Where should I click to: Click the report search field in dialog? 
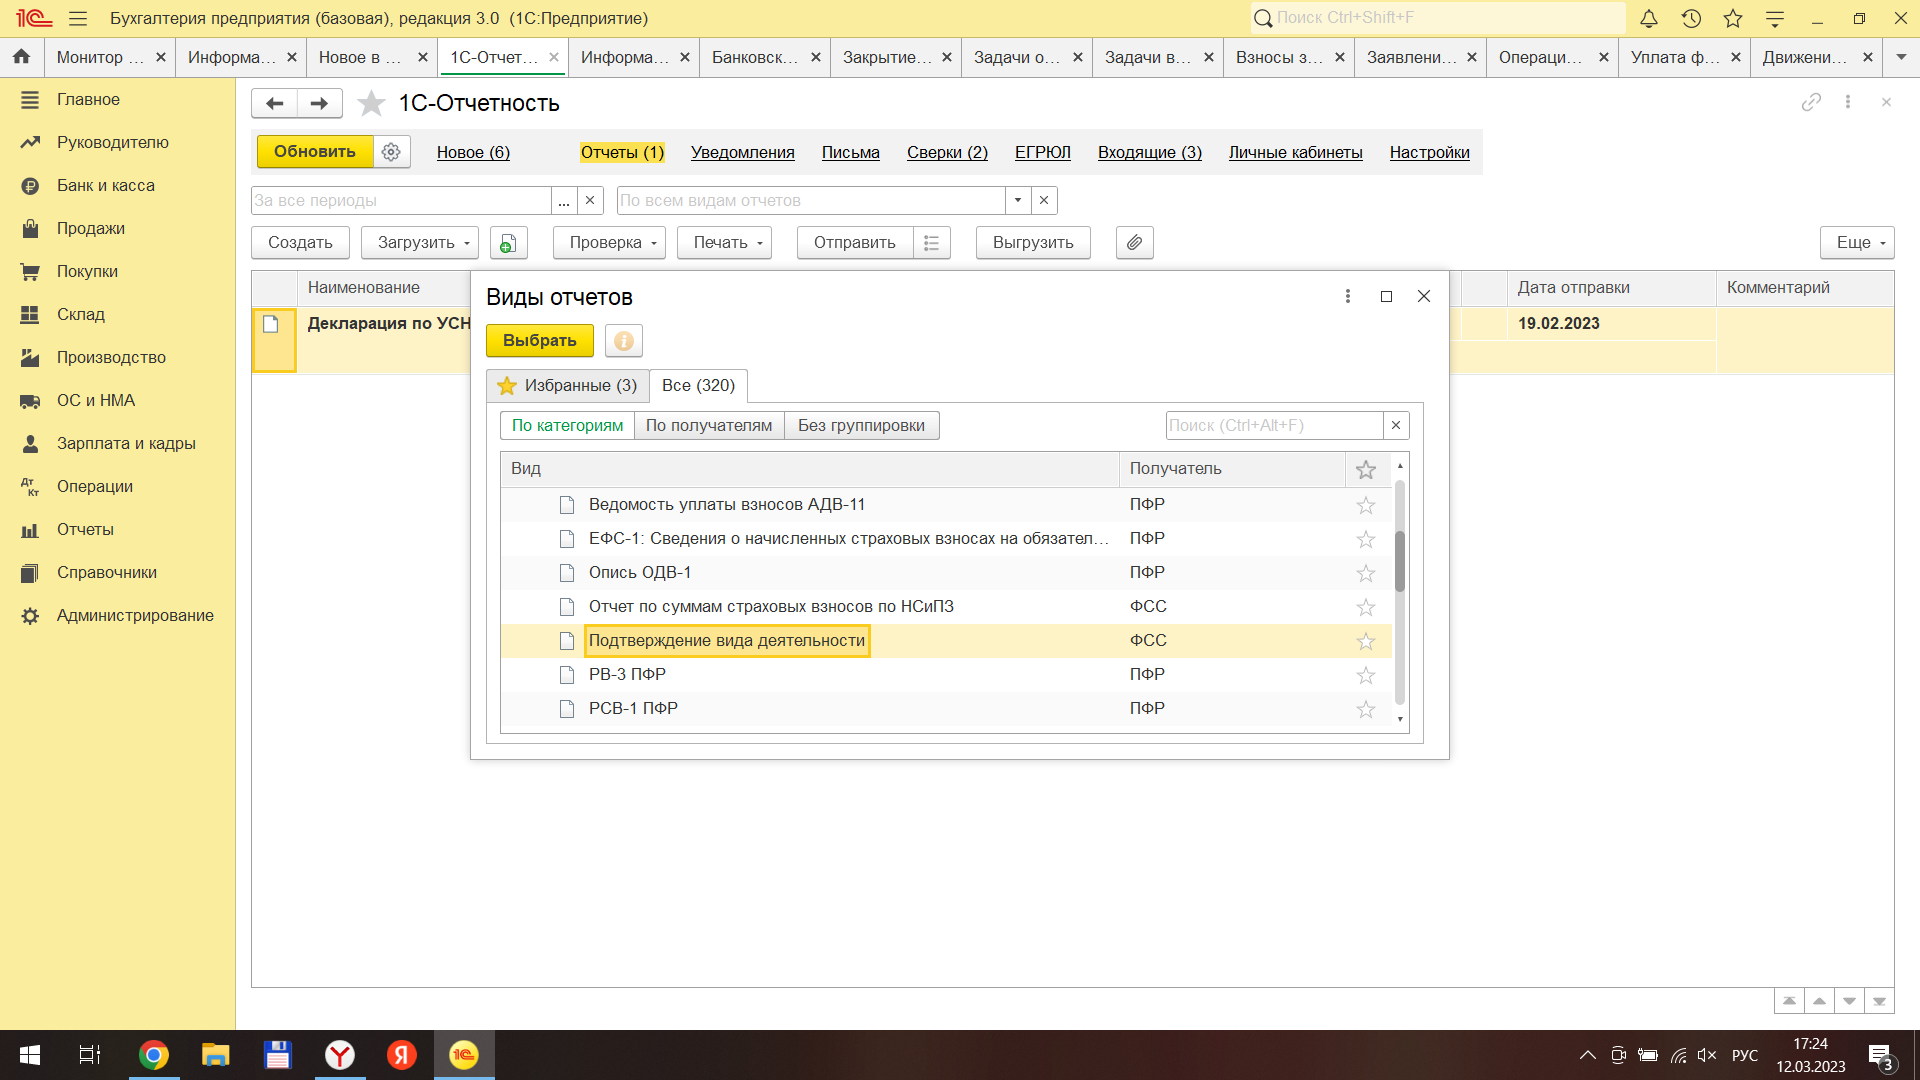[x=1274, y=425]
